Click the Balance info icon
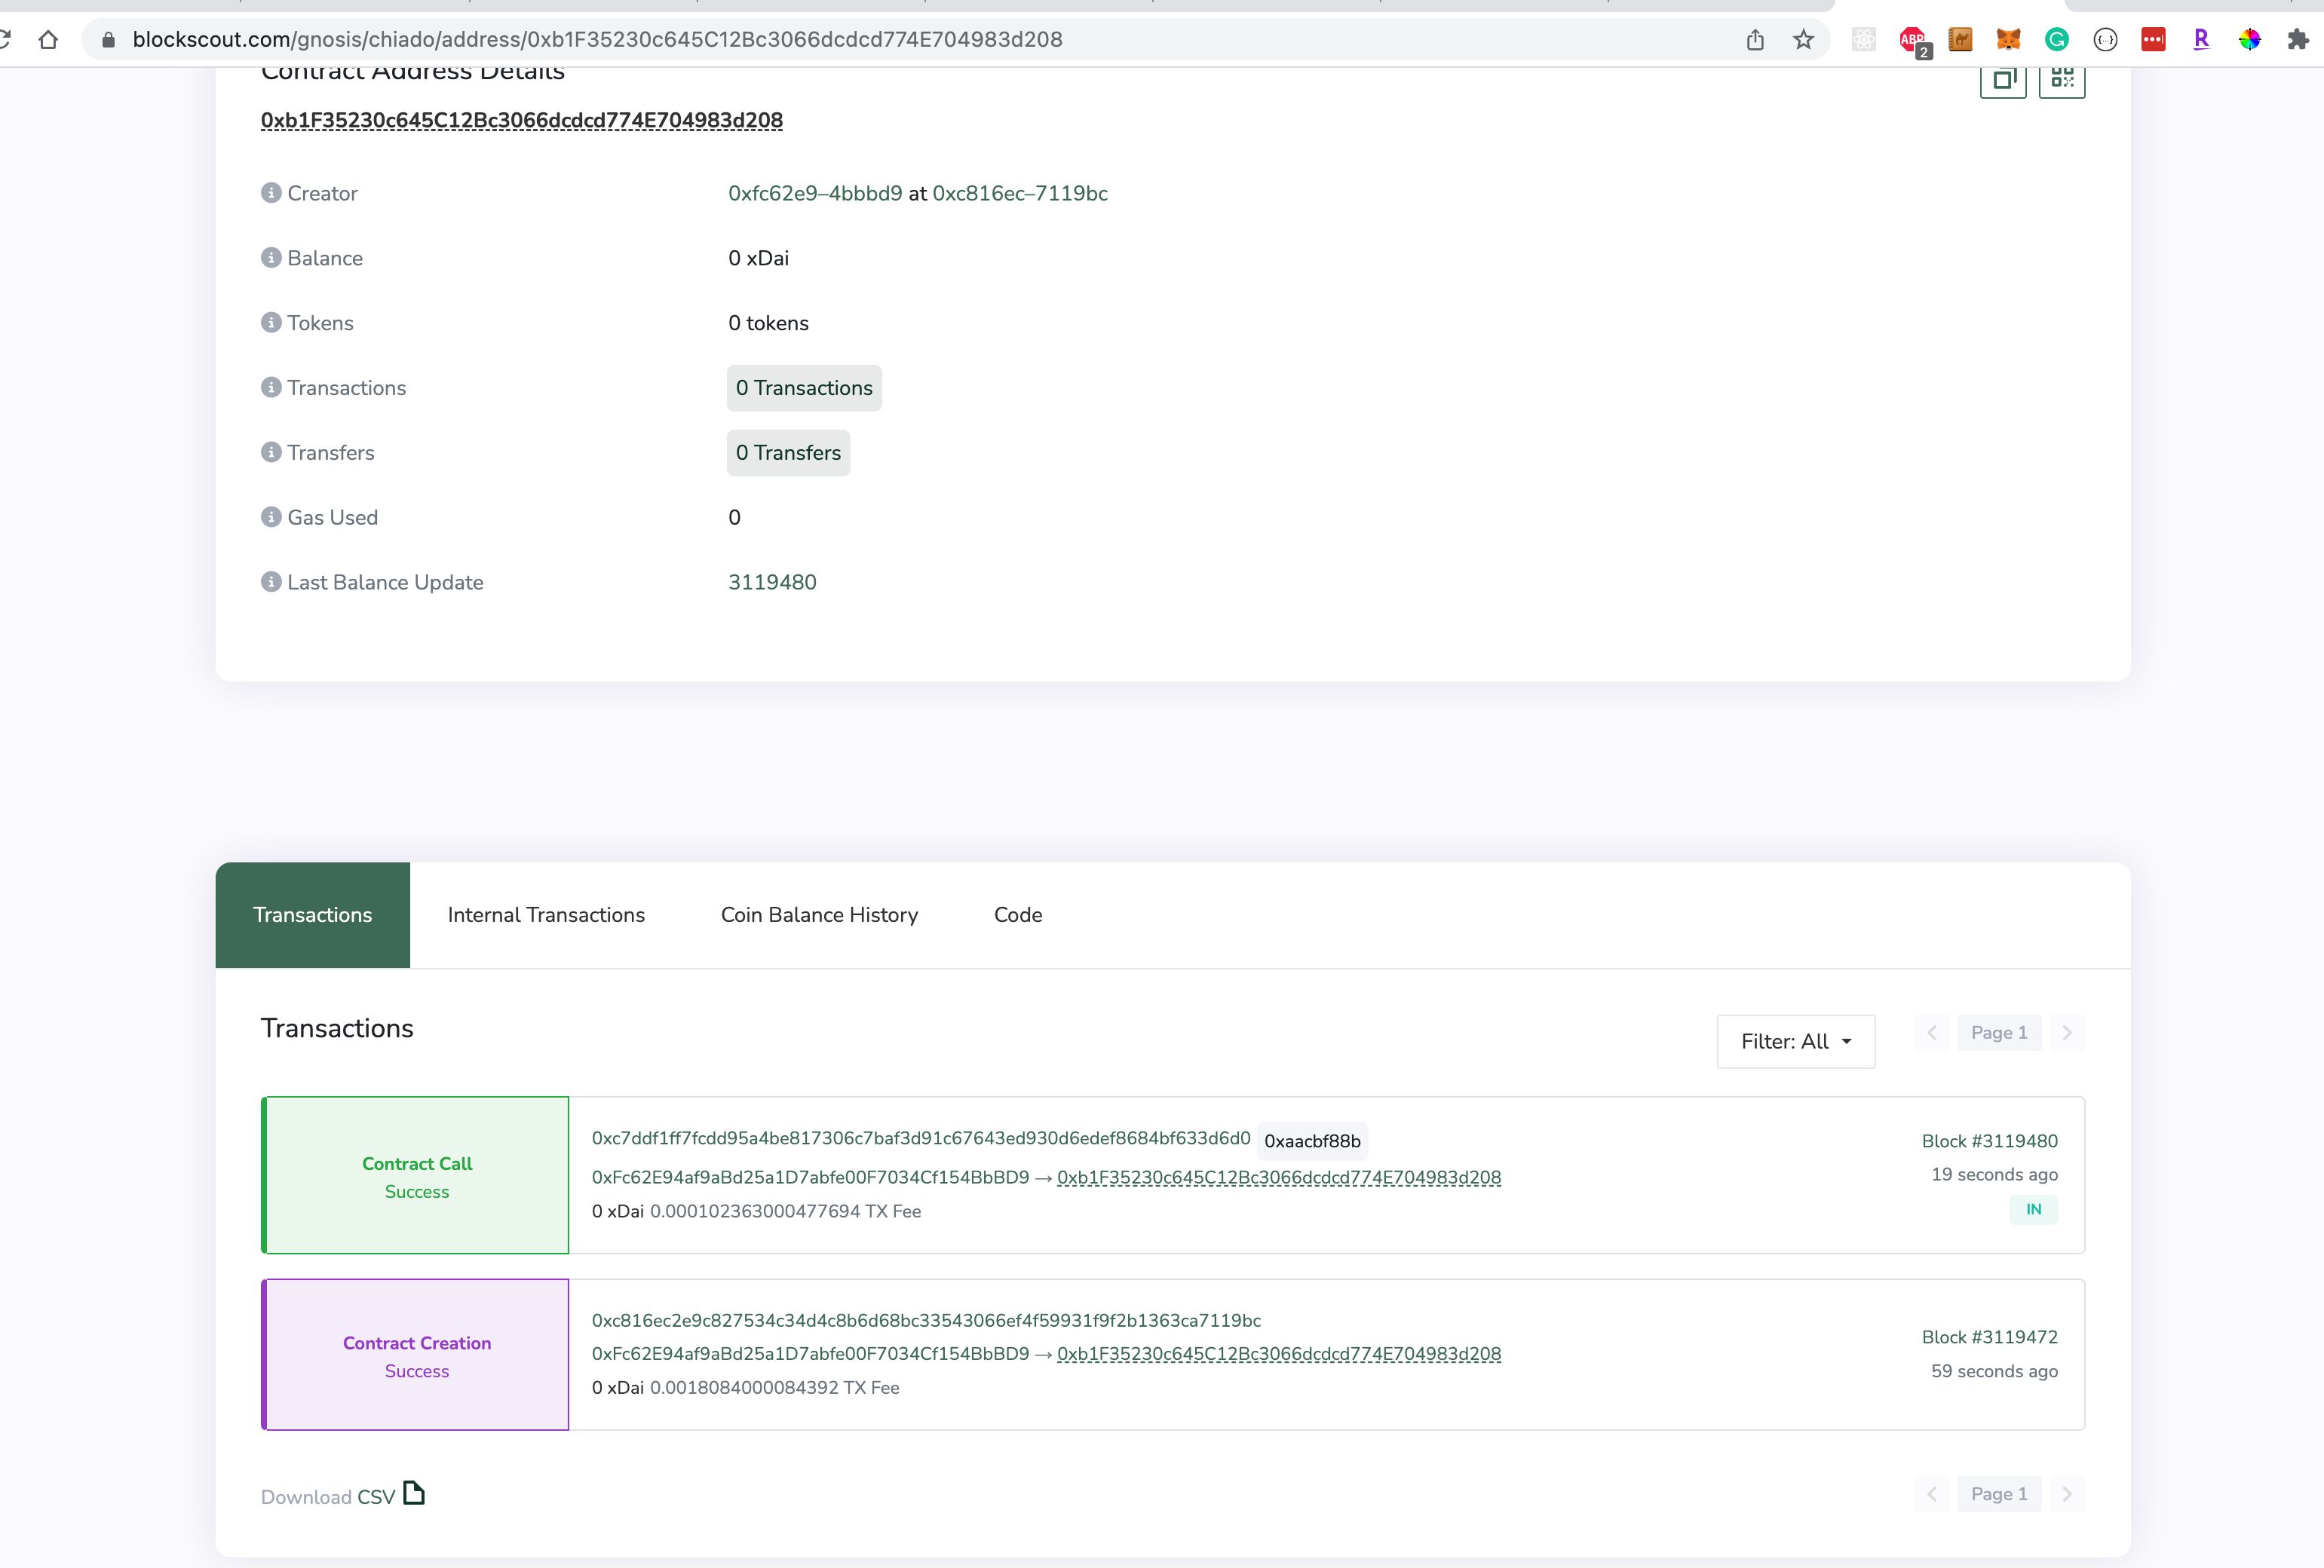The image size is (2324, 1568). click(271, 257)
